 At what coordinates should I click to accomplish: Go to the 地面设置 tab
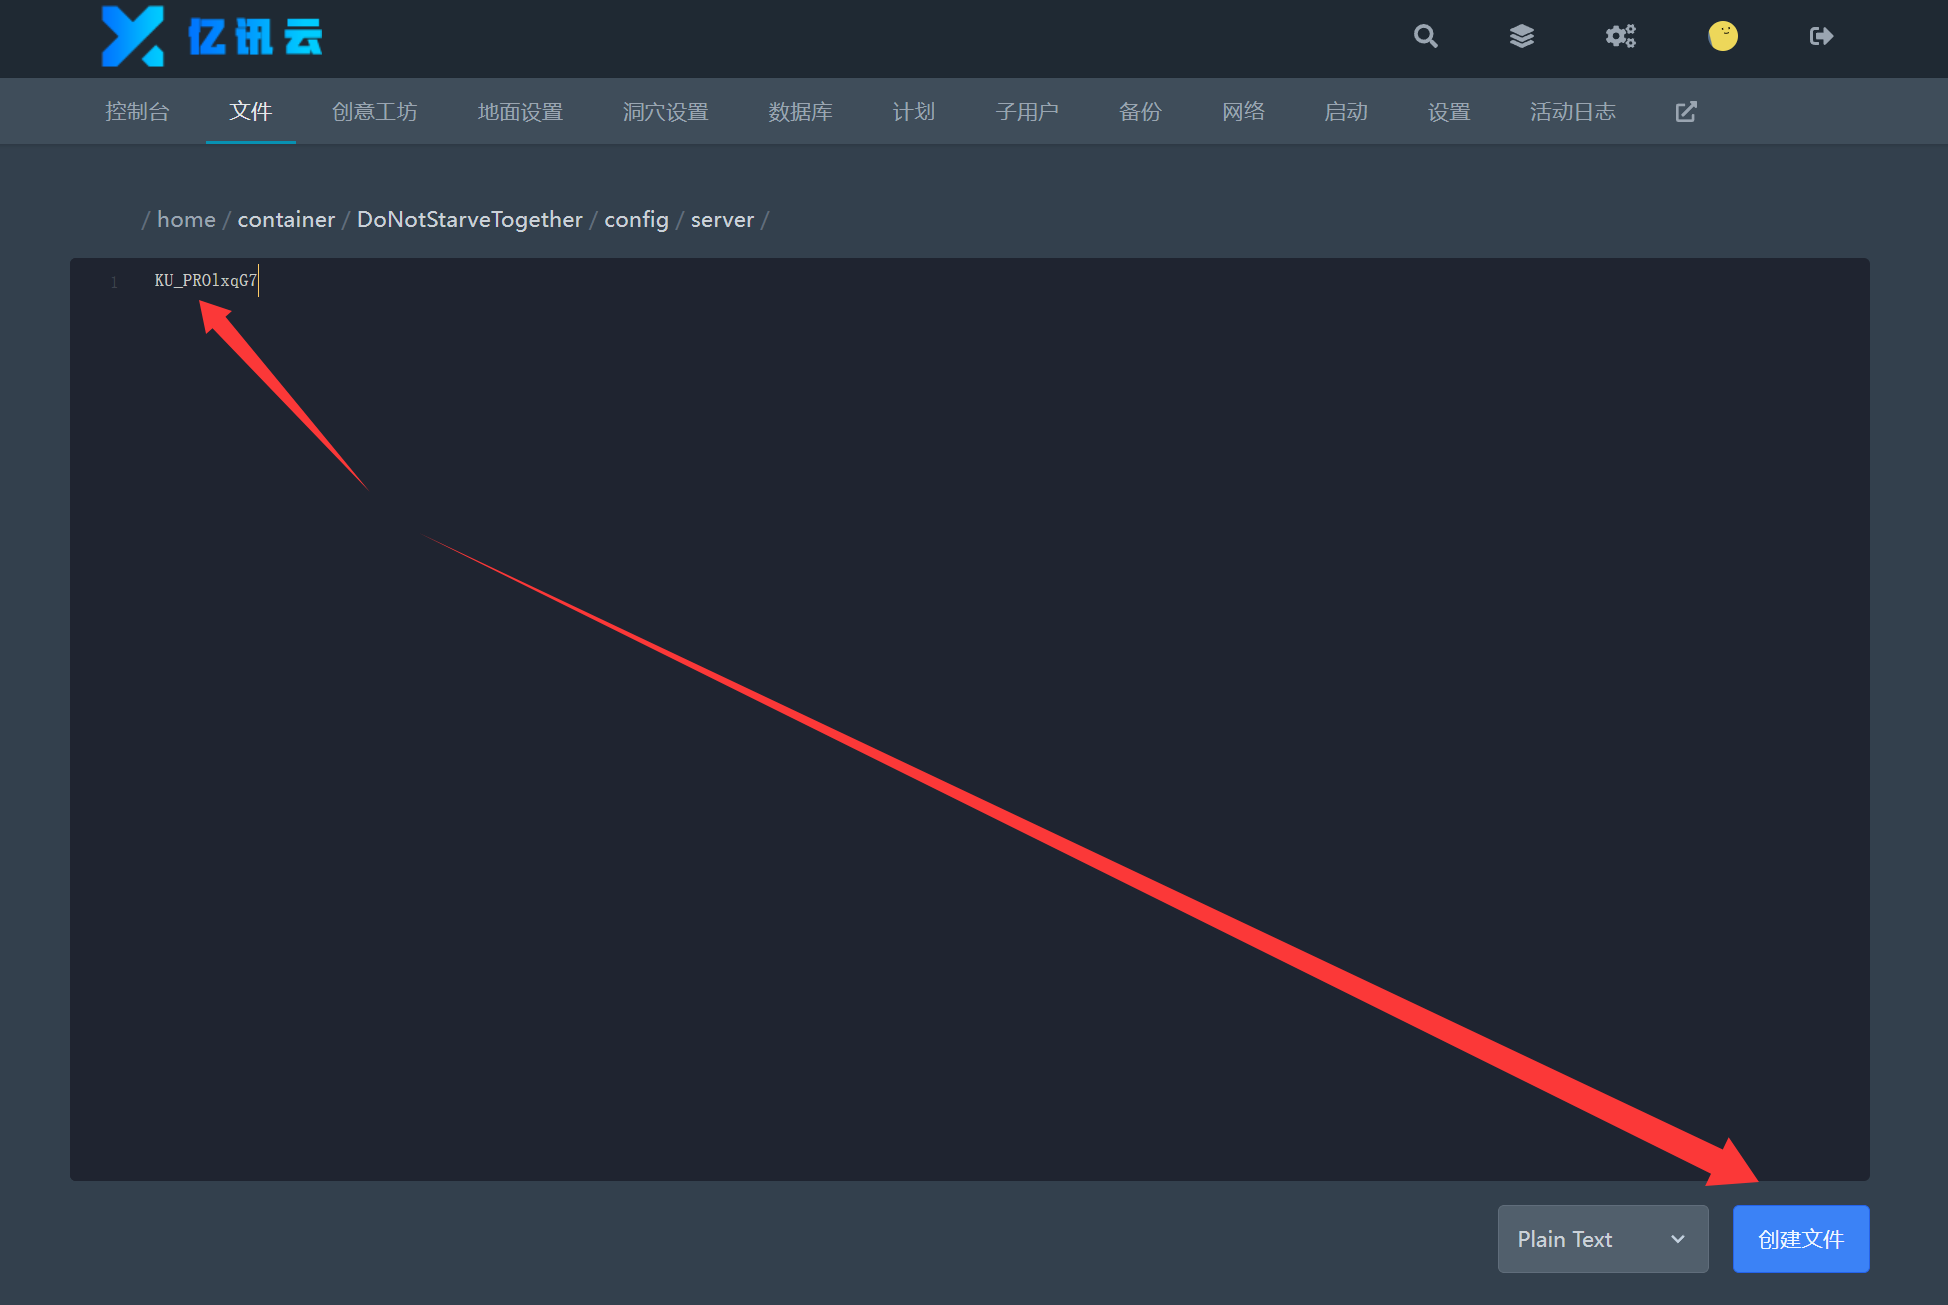coord(520,112)
